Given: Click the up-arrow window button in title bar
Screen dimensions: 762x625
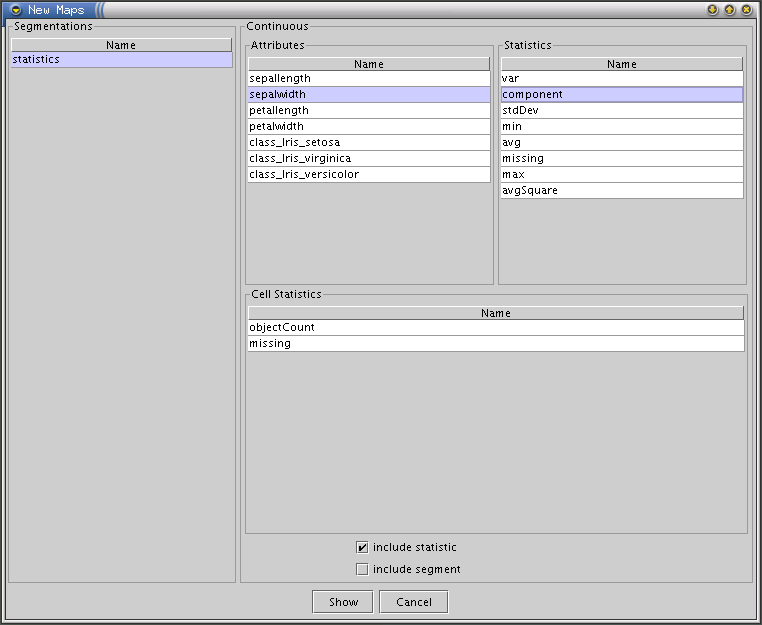Looking at the screenshot, I should pyautogui.click(x=729, y=10).
